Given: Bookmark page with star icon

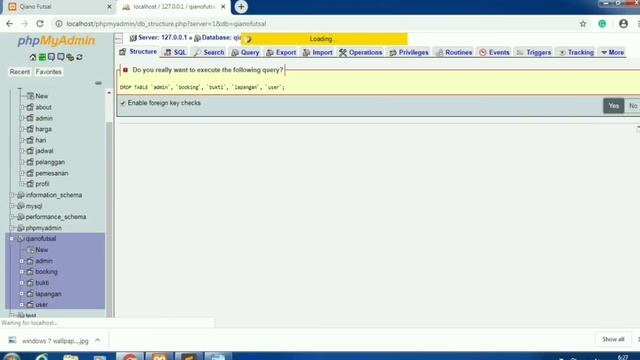Looking at the screenshot, I should (x=583, y=24).
